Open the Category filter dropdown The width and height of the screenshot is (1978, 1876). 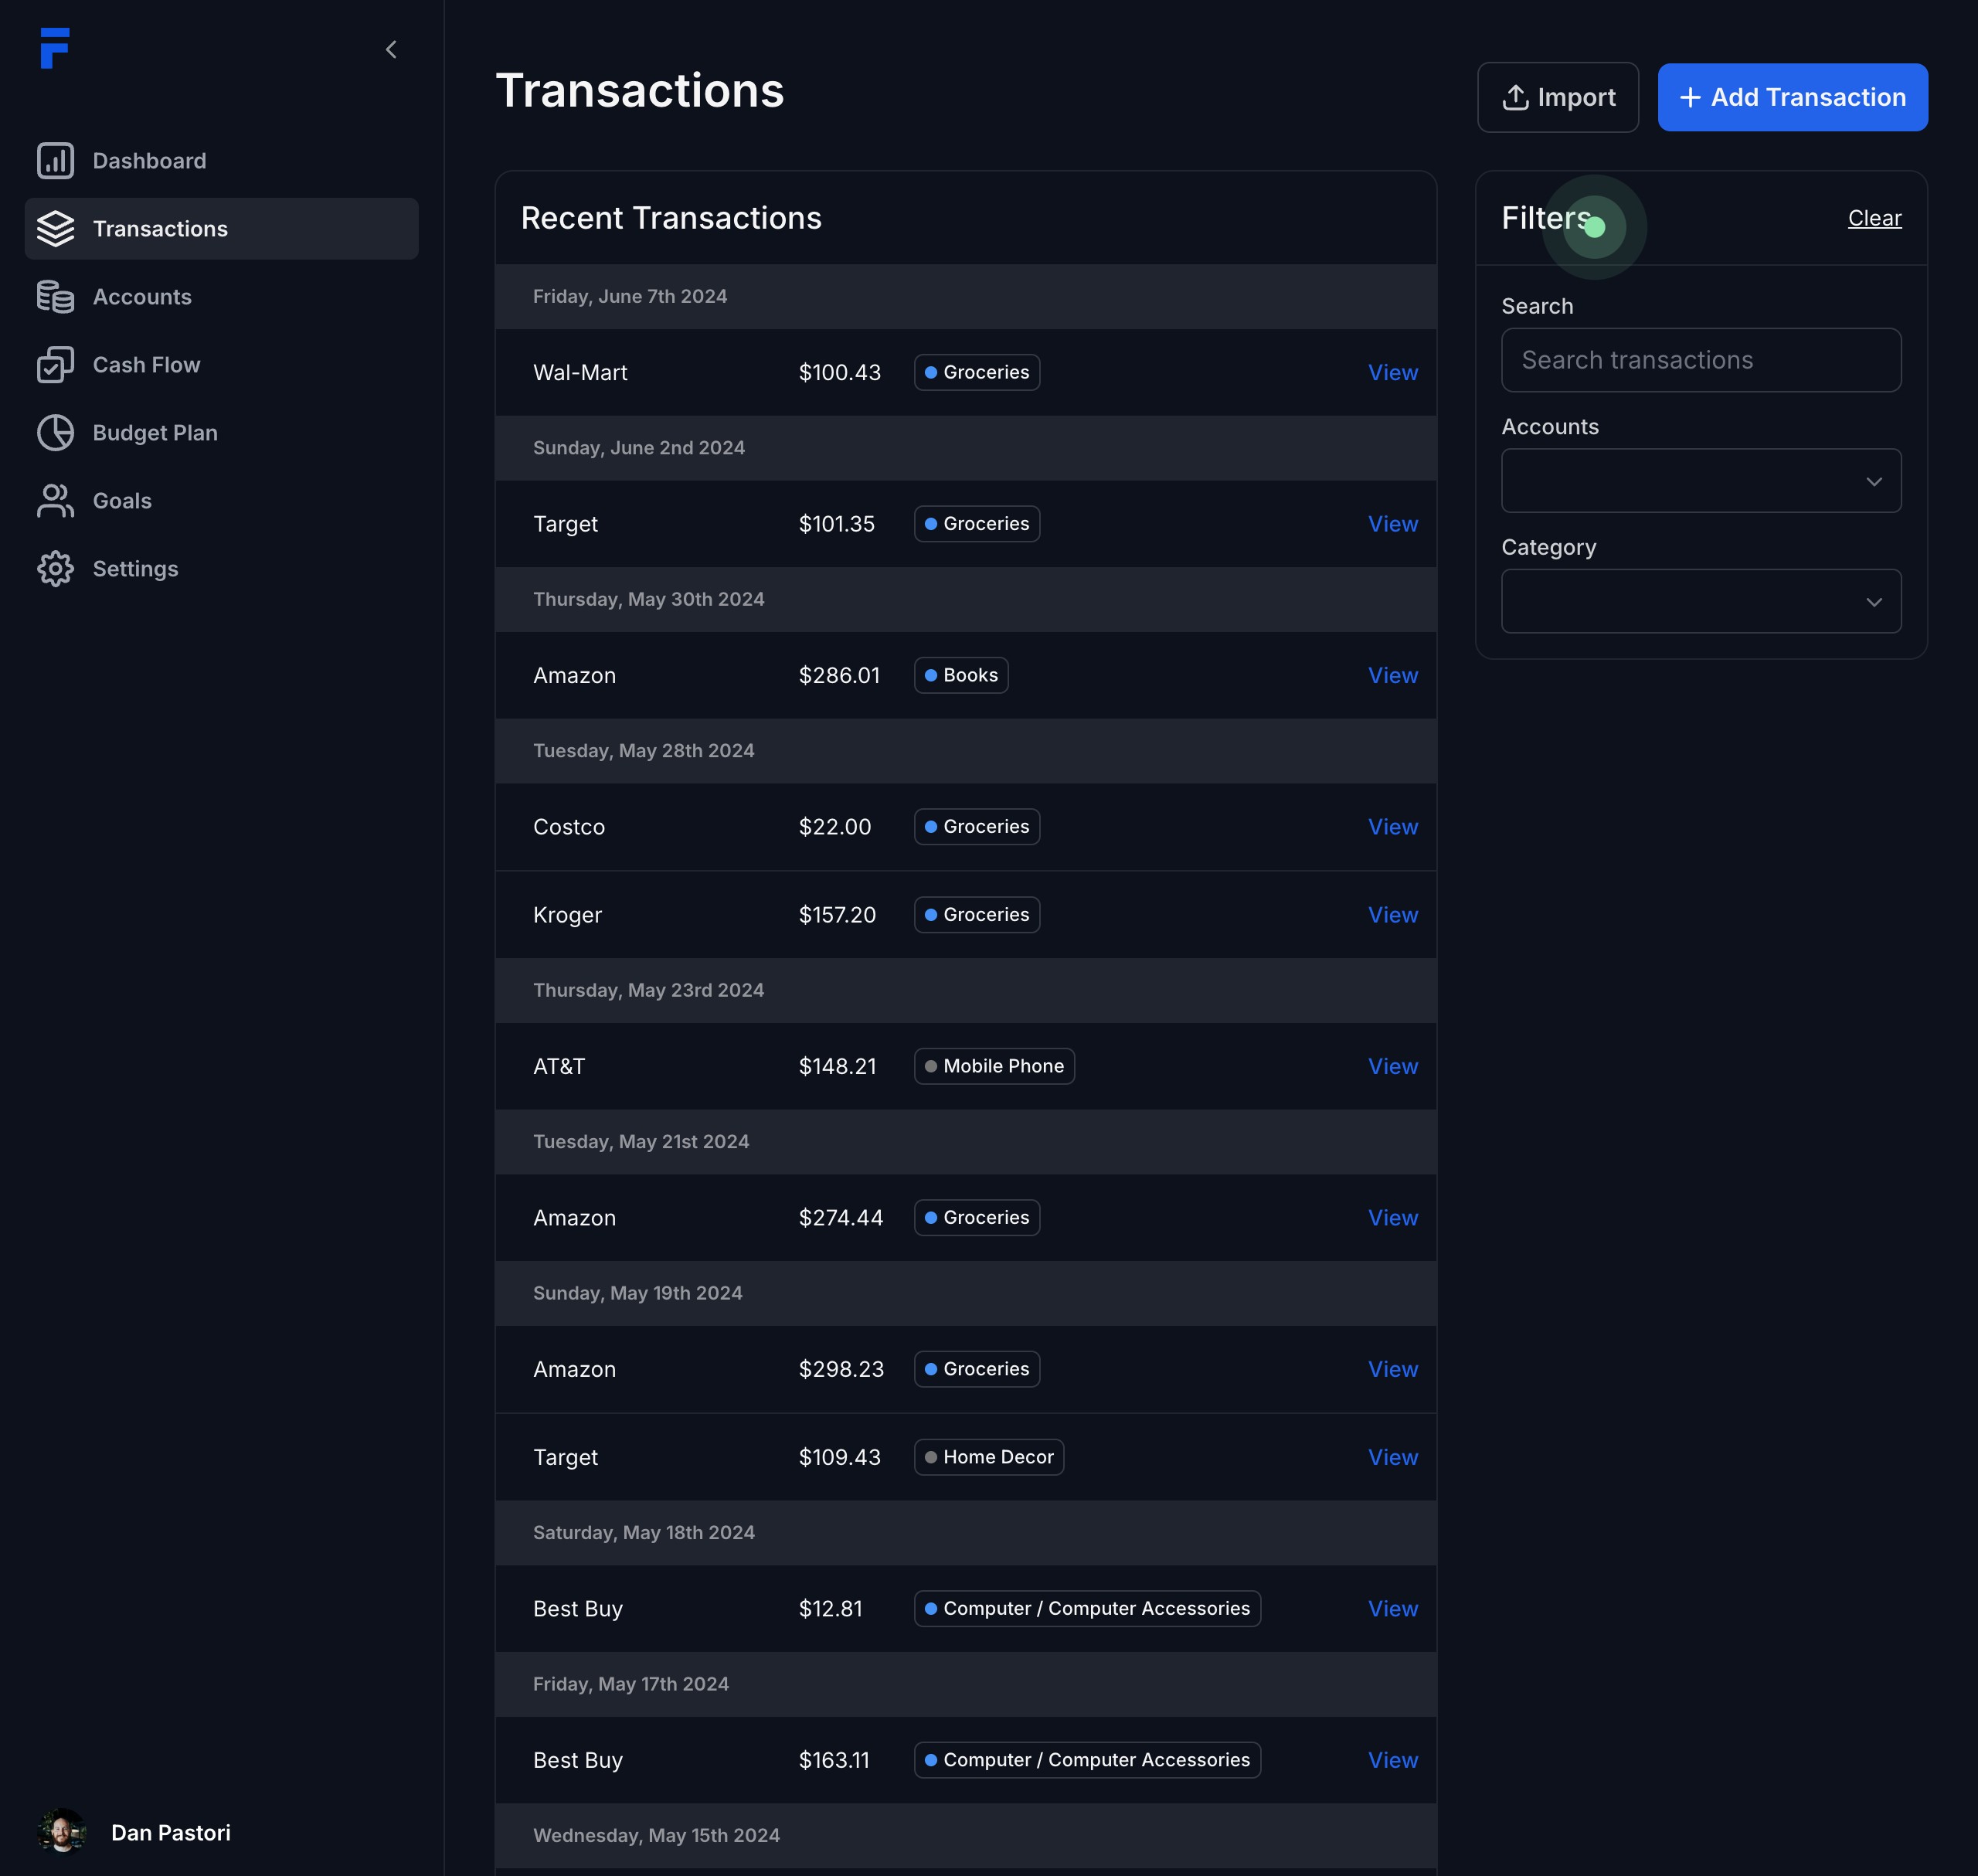[1700, 601]
